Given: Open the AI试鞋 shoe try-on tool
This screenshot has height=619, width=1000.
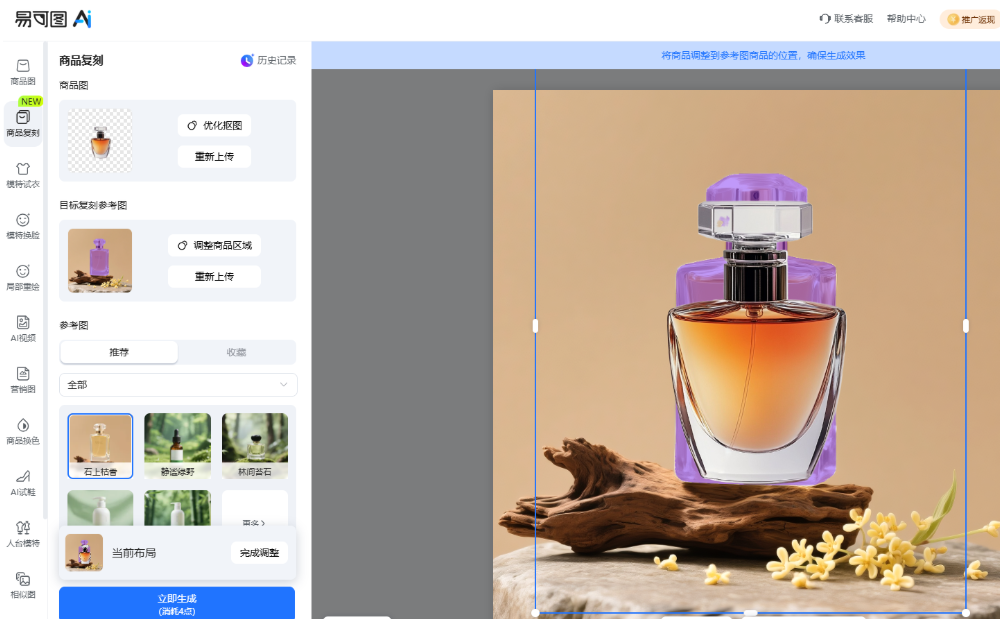Looking at the screenshot, I should 22,482.
